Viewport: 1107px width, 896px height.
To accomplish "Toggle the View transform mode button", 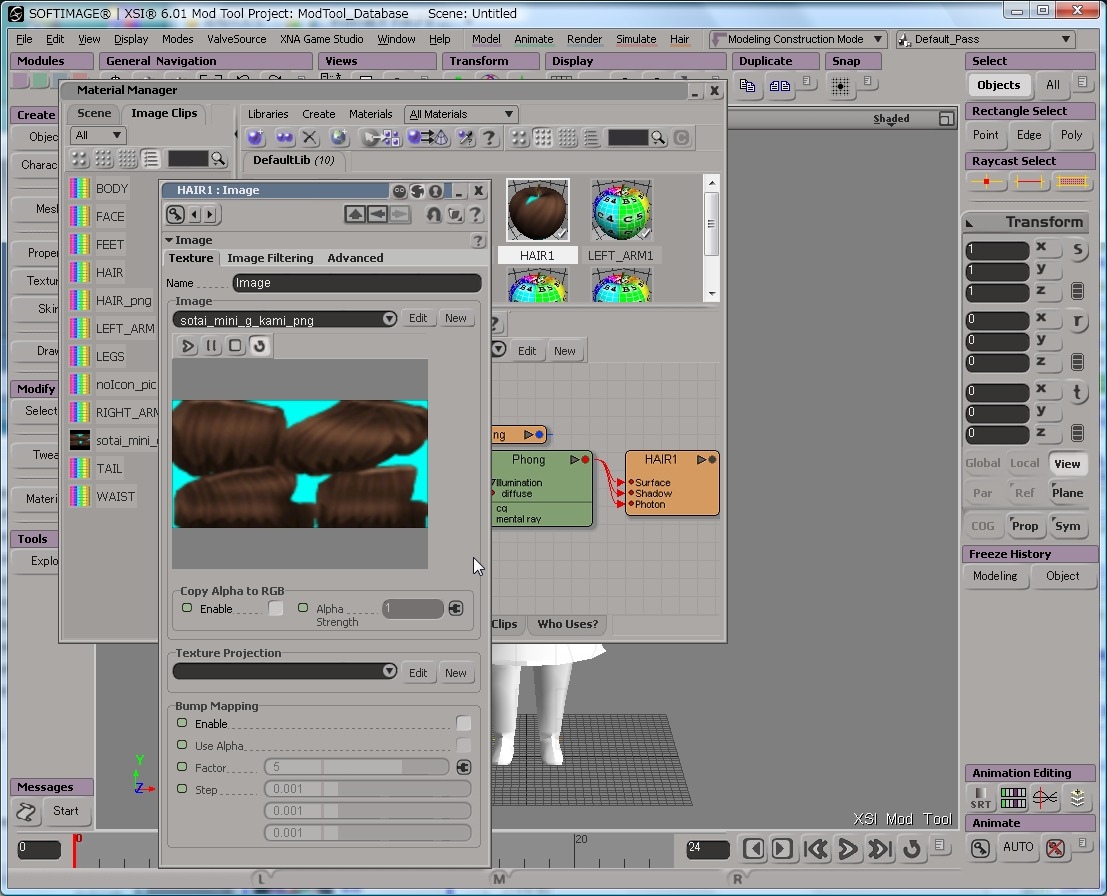I will point(1067,463).
